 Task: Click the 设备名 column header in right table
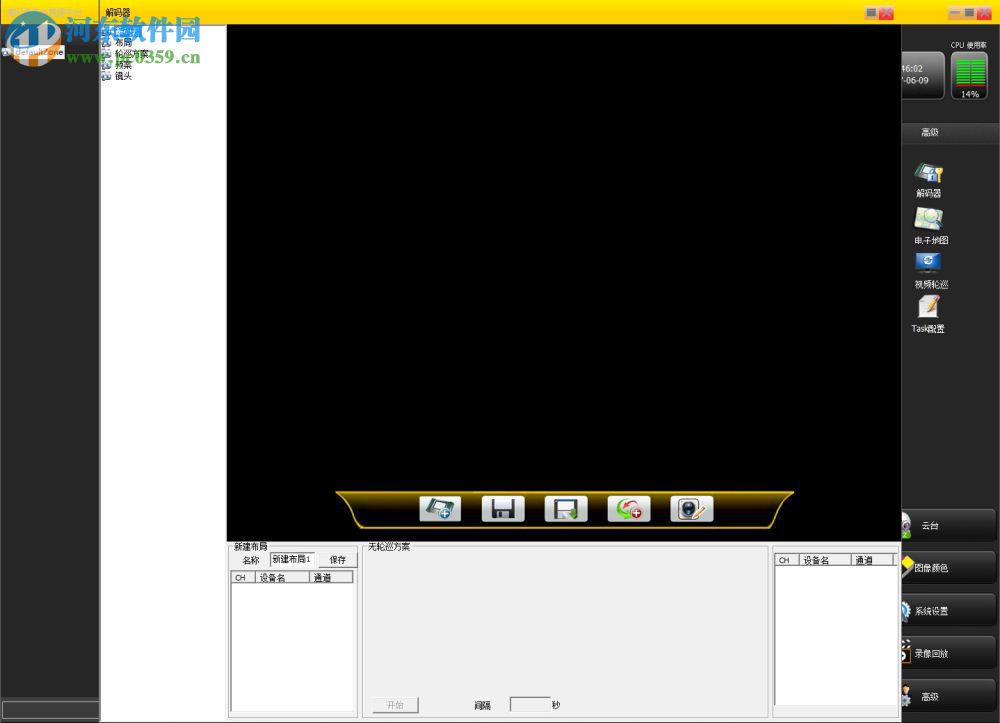click(x=825, y=560)
